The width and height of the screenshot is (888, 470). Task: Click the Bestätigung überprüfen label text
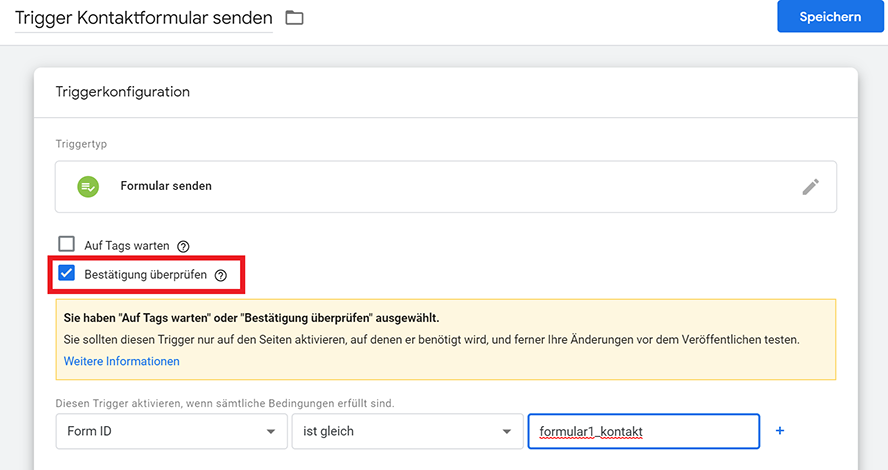pyautogui.click(x=147, y=275)
